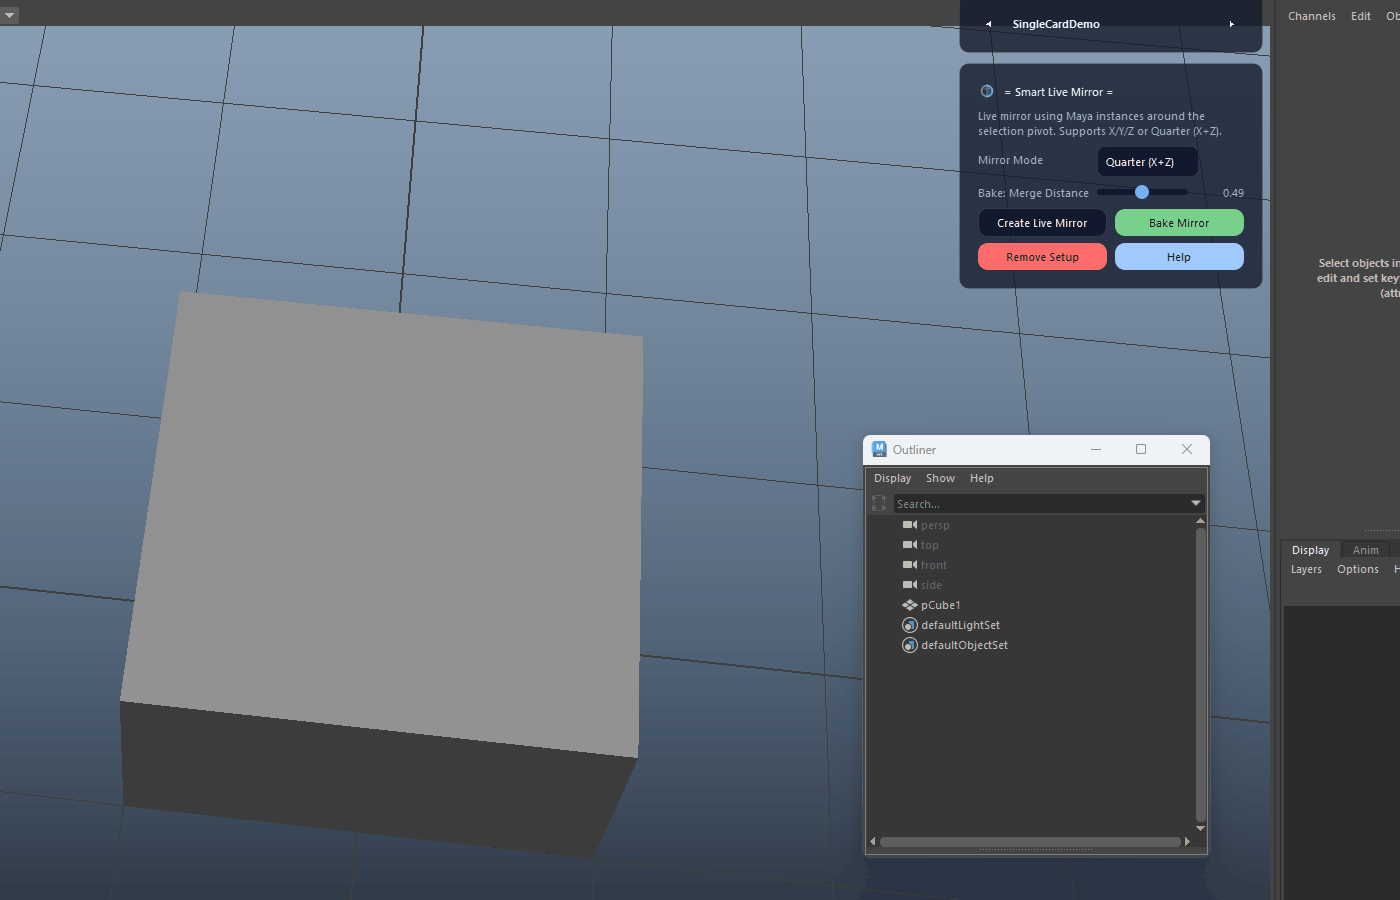The height and width of the screenshot is (900, 1400).
Task: Open the layer editor Options menu
Action: point(1357,569)
